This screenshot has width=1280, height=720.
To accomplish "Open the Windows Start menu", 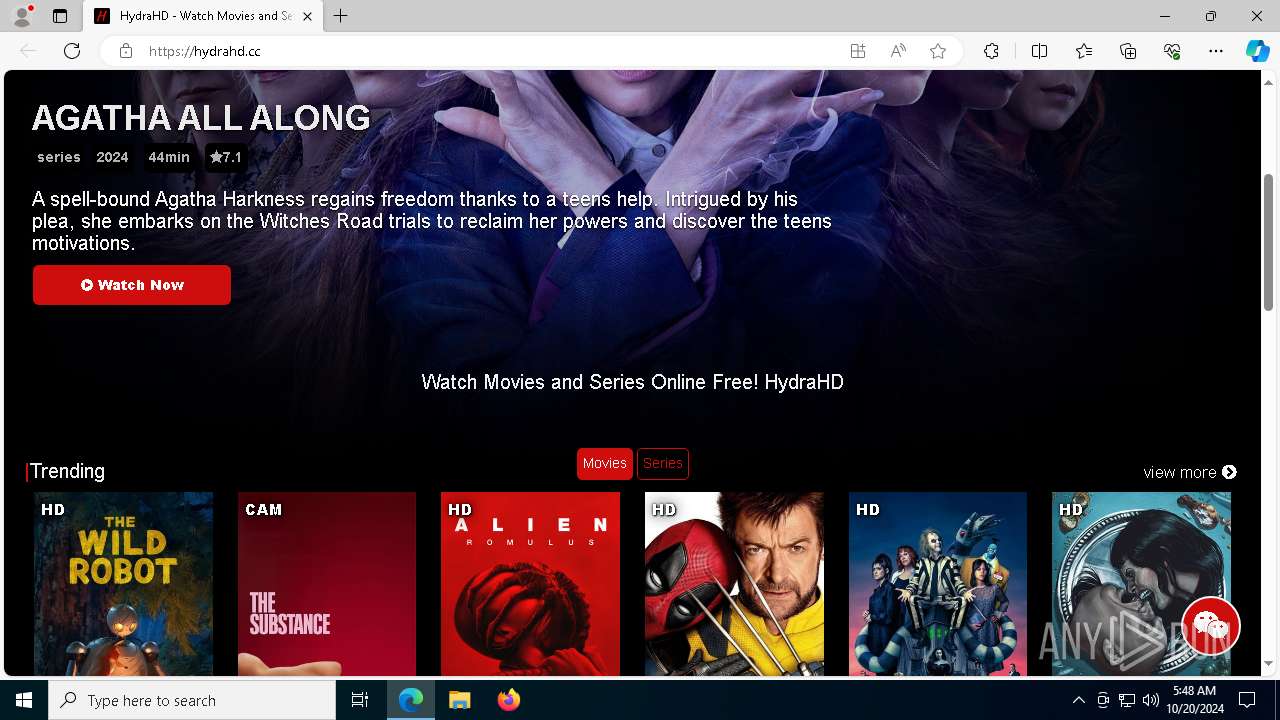I will click(24, 700).
